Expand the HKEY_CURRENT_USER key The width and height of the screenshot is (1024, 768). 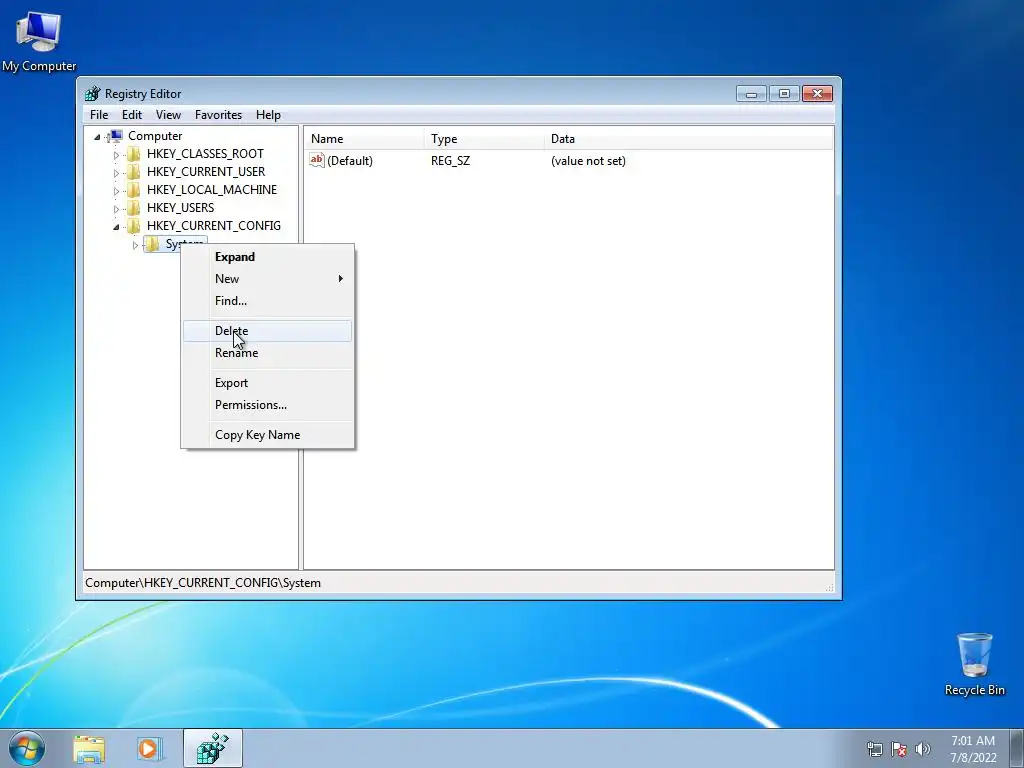pos(116,173)
